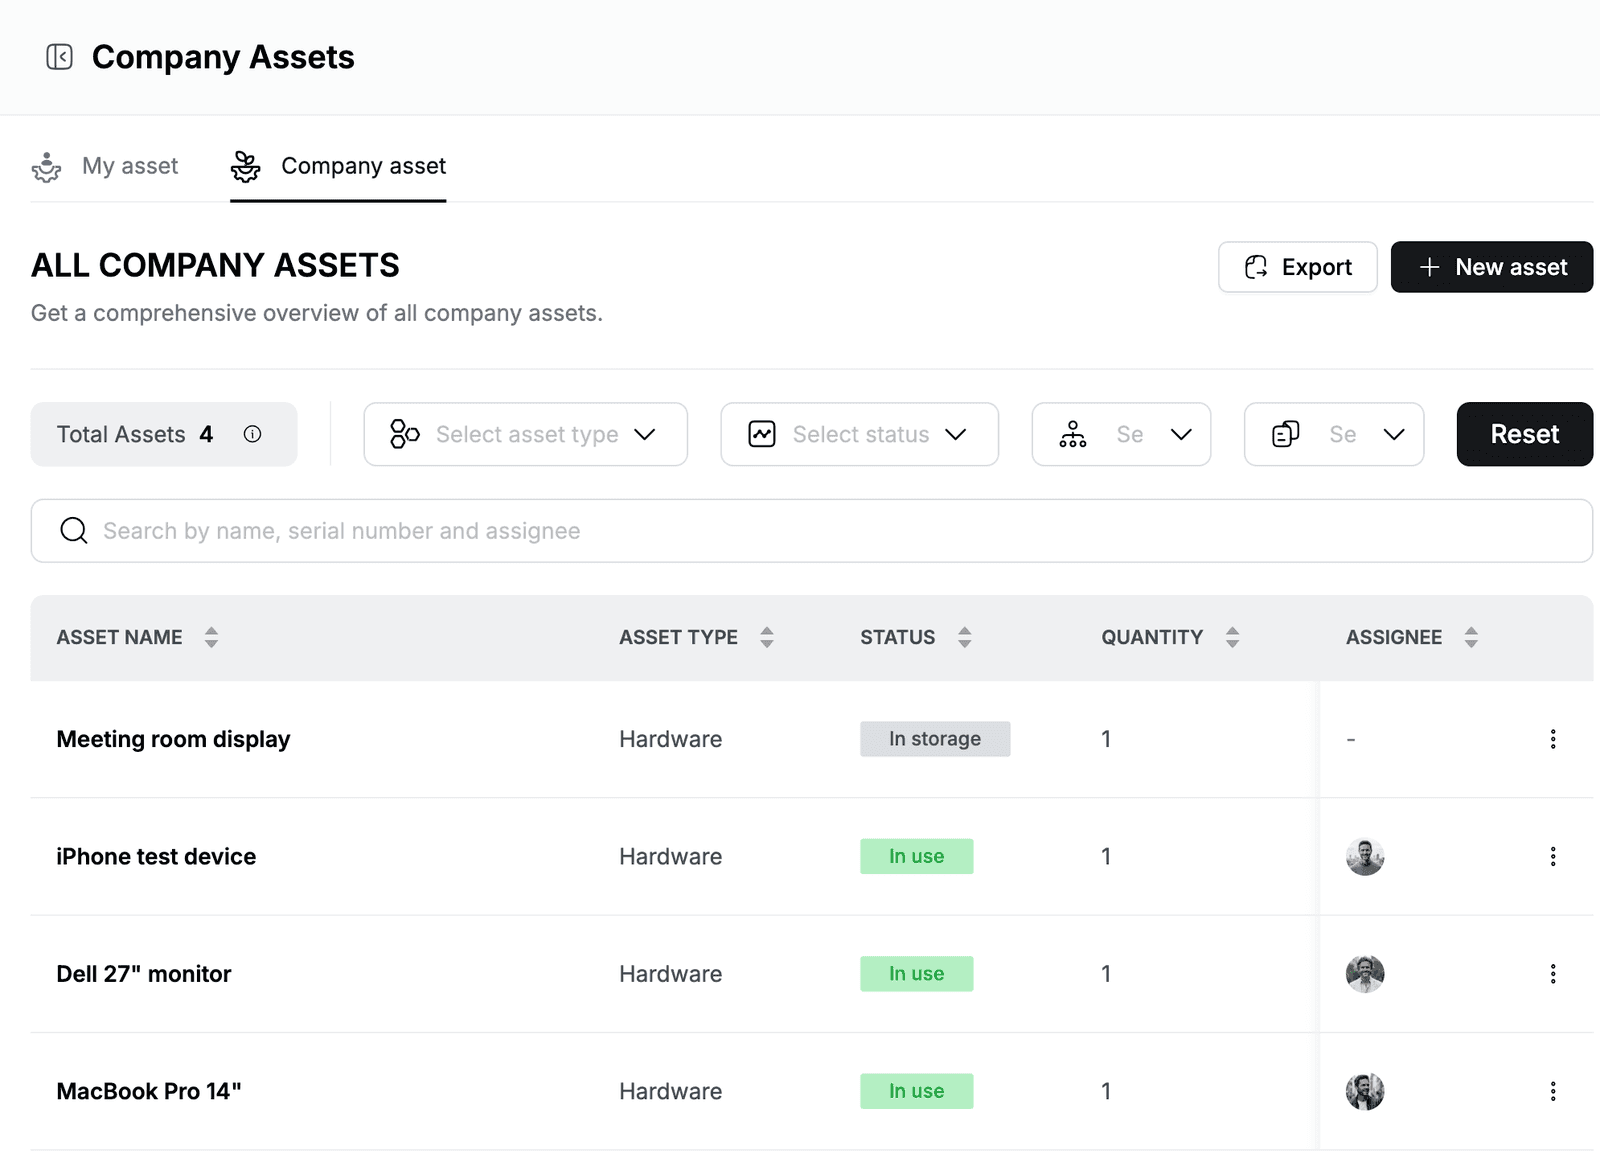This screenshot has width=1600, height=1158.
Task: Sort by Status column arrows
Action: [965, 637]
